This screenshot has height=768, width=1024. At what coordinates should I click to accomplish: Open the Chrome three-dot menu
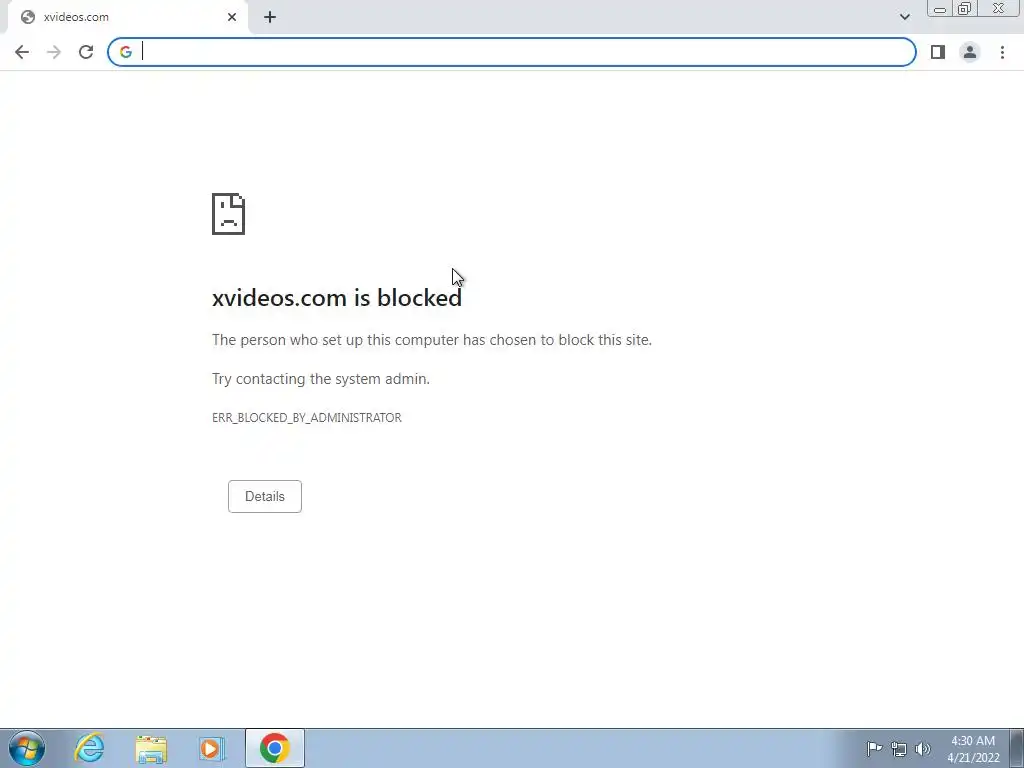pyautogui.click(x=1002, y=52)
